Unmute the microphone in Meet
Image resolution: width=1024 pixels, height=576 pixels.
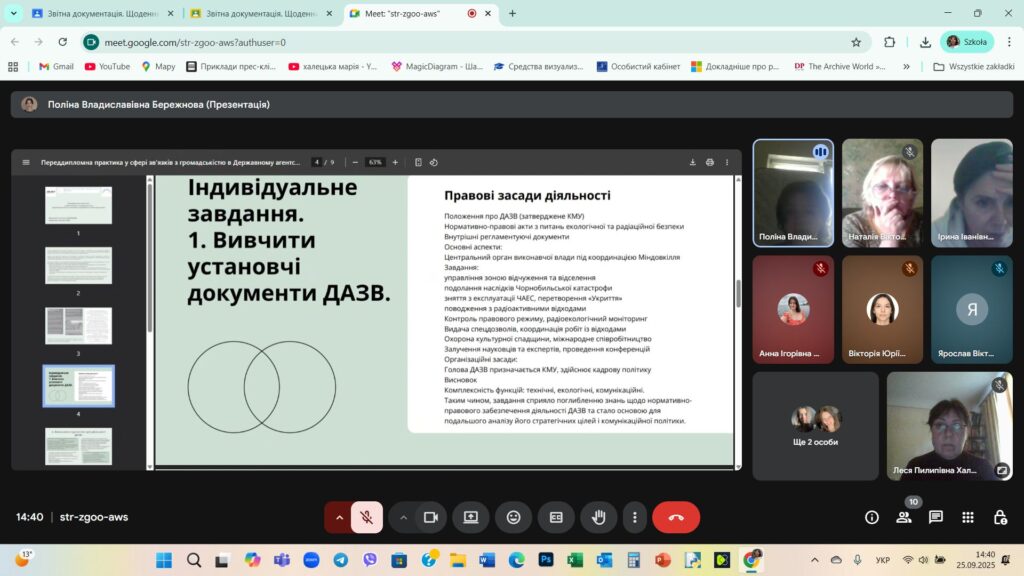coord(367,517)
